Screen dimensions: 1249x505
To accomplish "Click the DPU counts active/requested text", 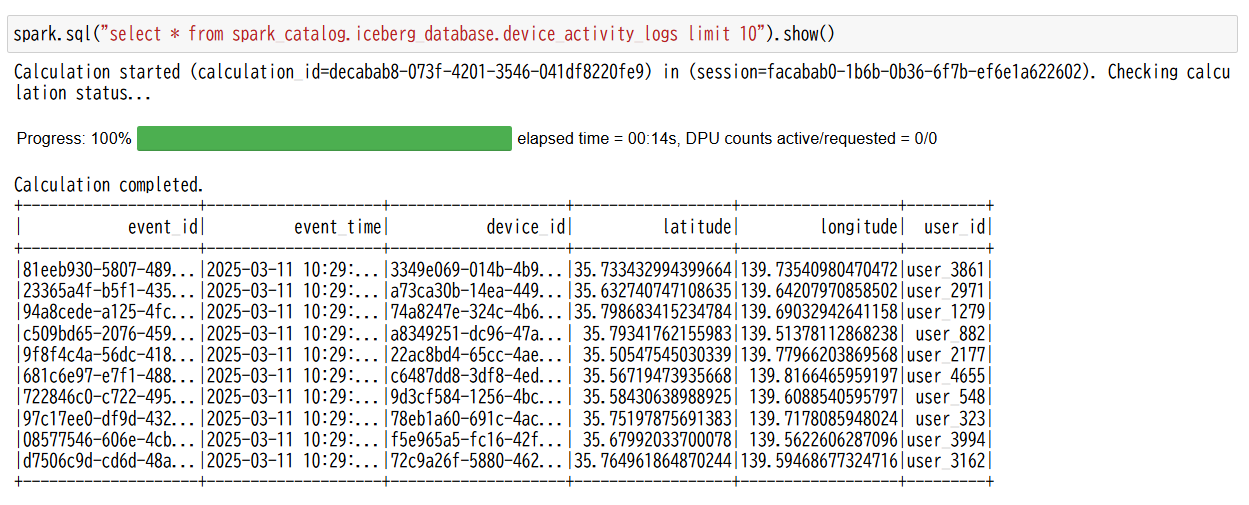I will point(812,139).
